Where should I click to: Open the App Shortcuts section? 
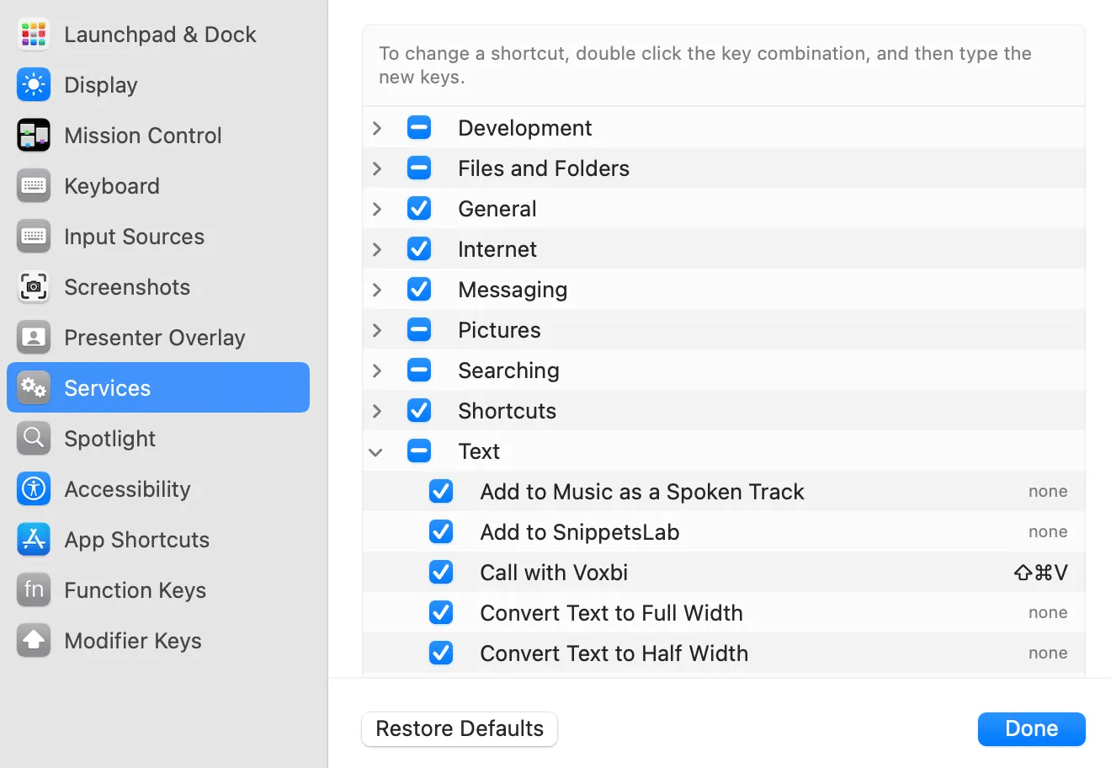[x=136, y=540]
